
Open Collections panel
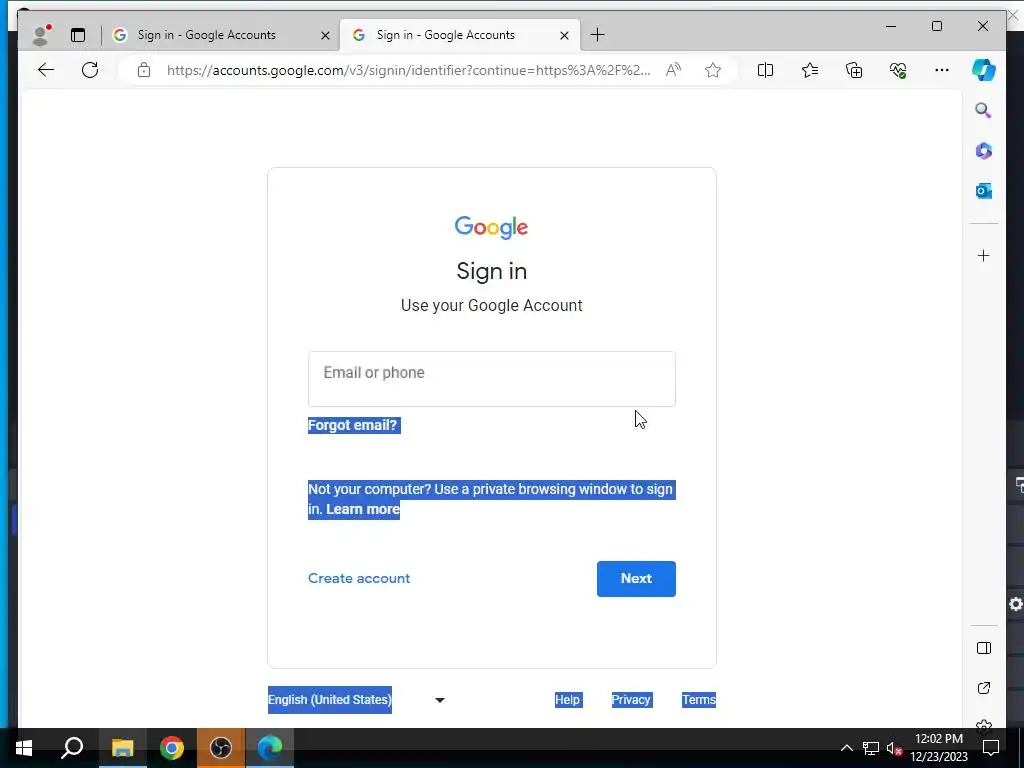coord(854,70)
